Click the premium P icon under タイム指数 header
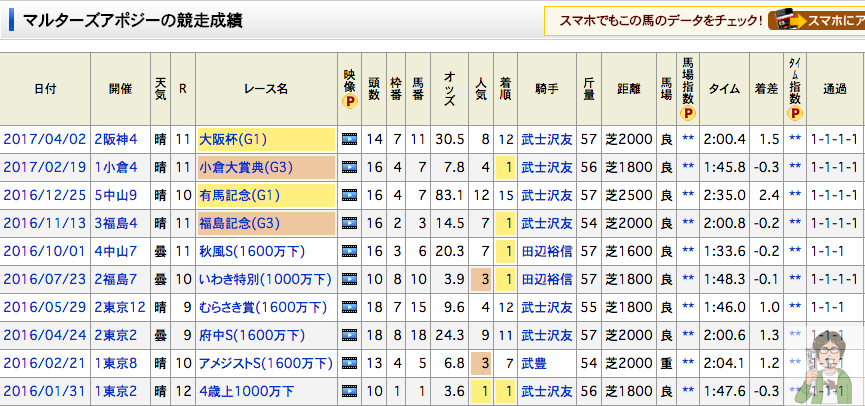This screenshot has height=406, width=865. [x=794, y=113]
